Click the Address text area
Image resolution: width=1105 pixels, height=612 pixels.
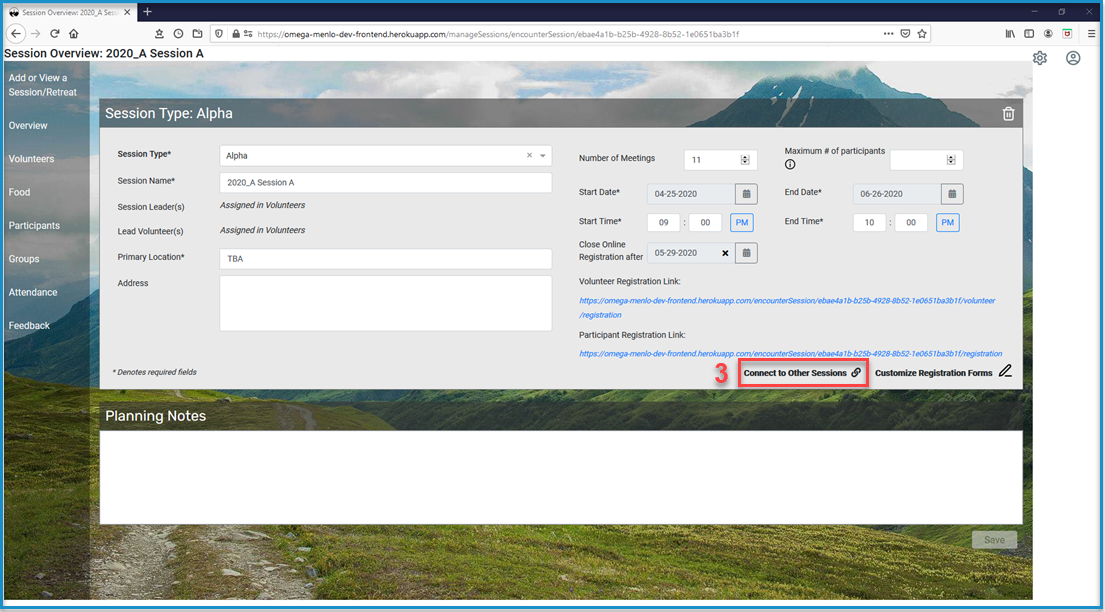point(385,303)
